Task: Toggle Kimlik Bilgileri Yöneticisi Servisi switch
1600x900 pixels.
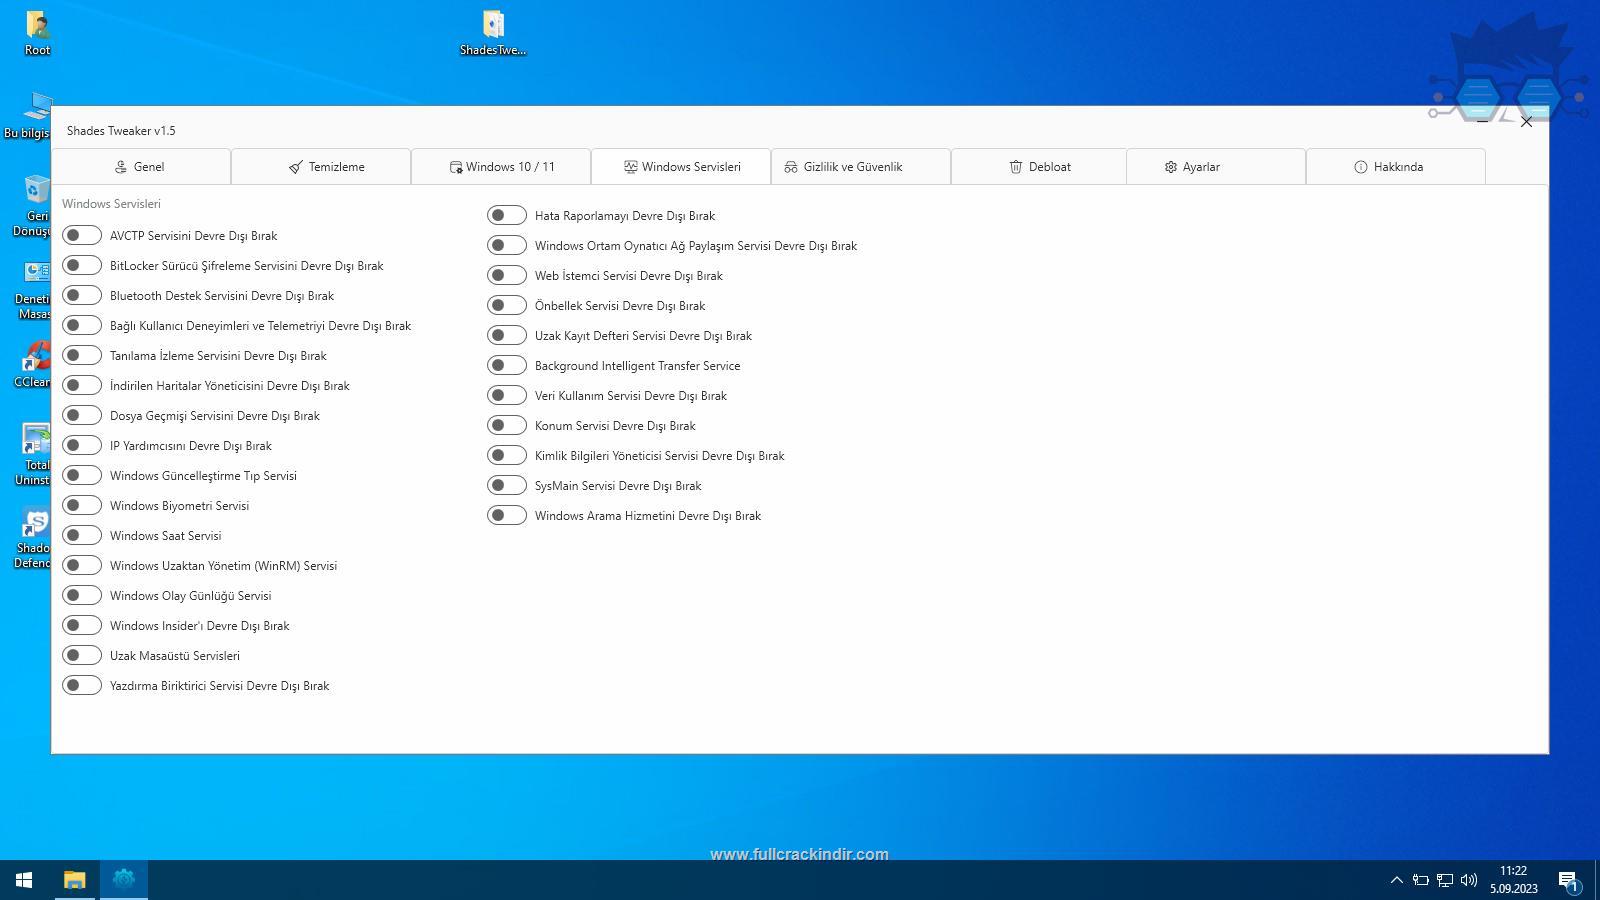Action: pos(507,455)
